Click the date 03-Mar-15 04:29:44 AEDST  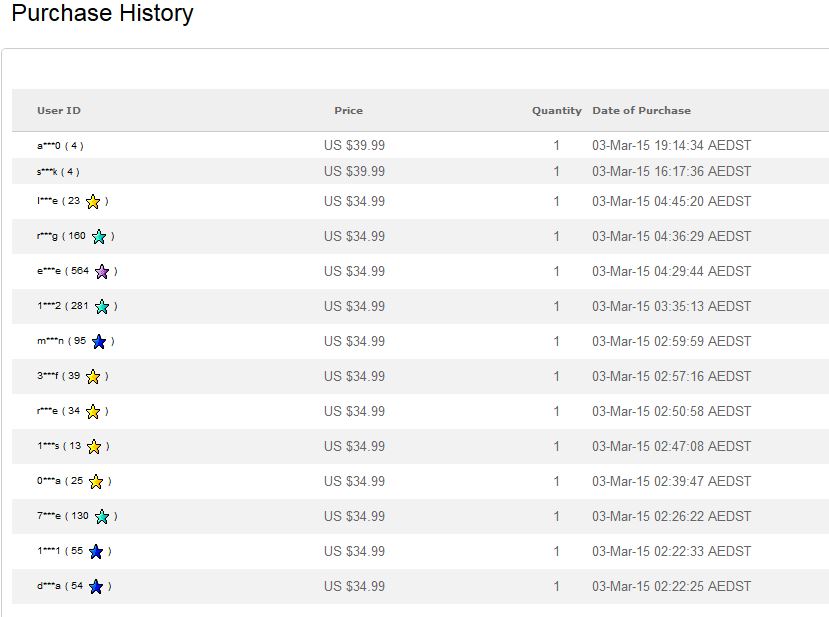coord(671,271)
